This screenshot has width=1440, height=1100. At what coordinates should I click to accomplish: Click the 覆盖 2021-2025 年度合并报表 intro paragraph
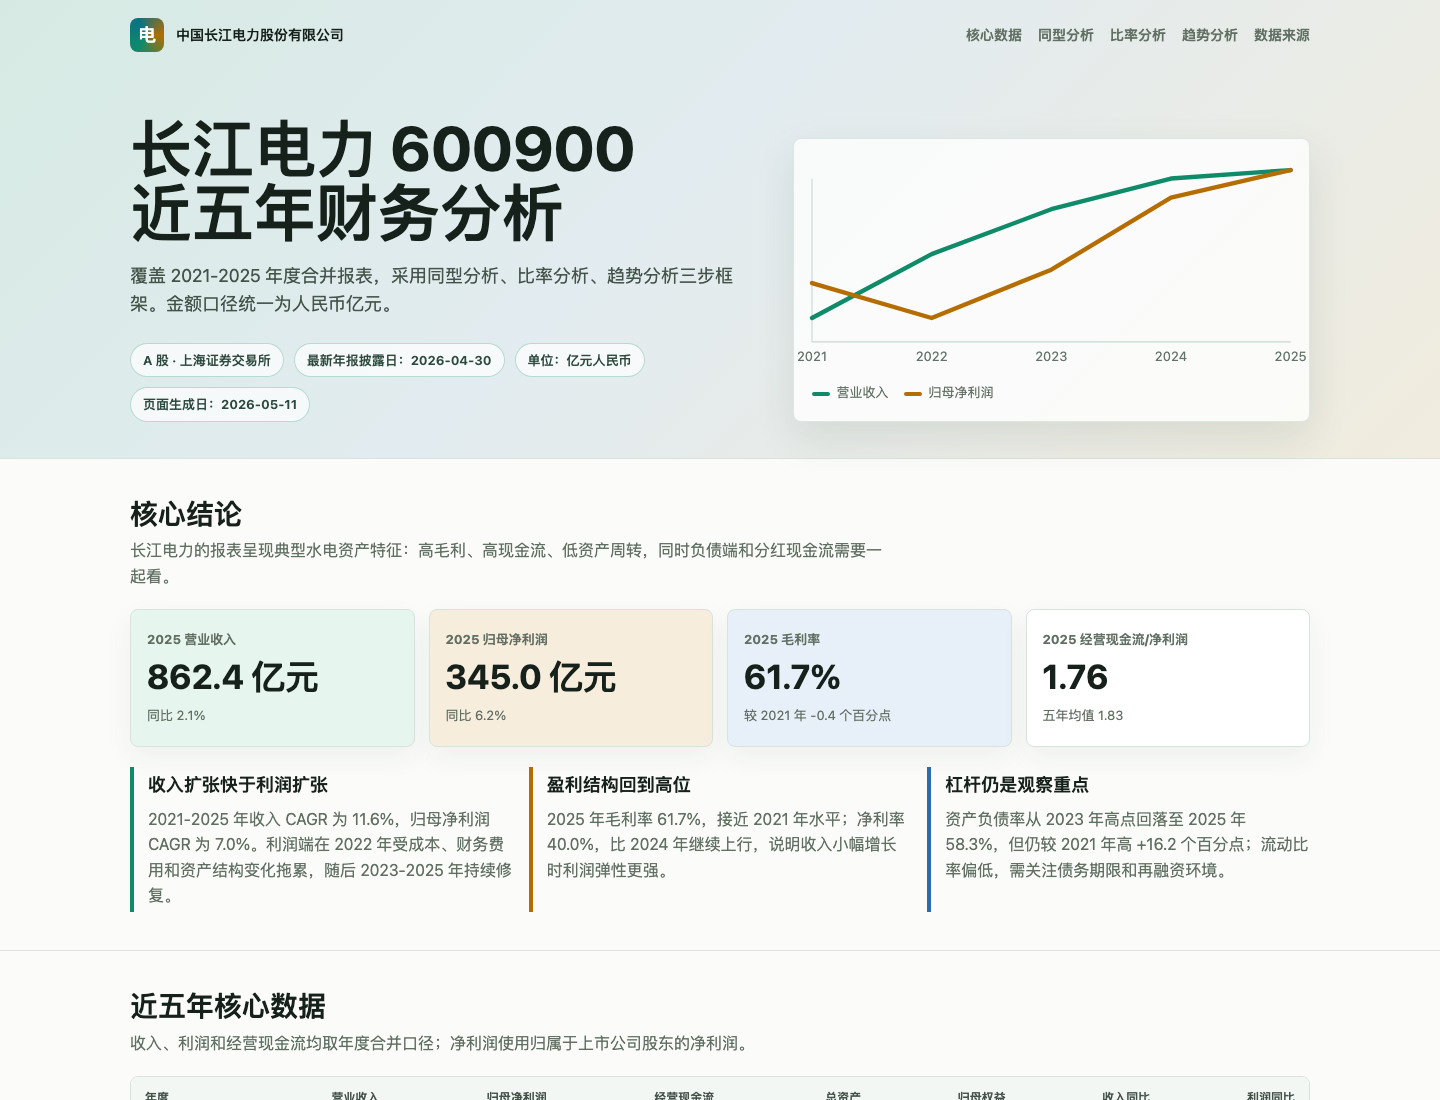pyautogui.click(x=432, y=289)
